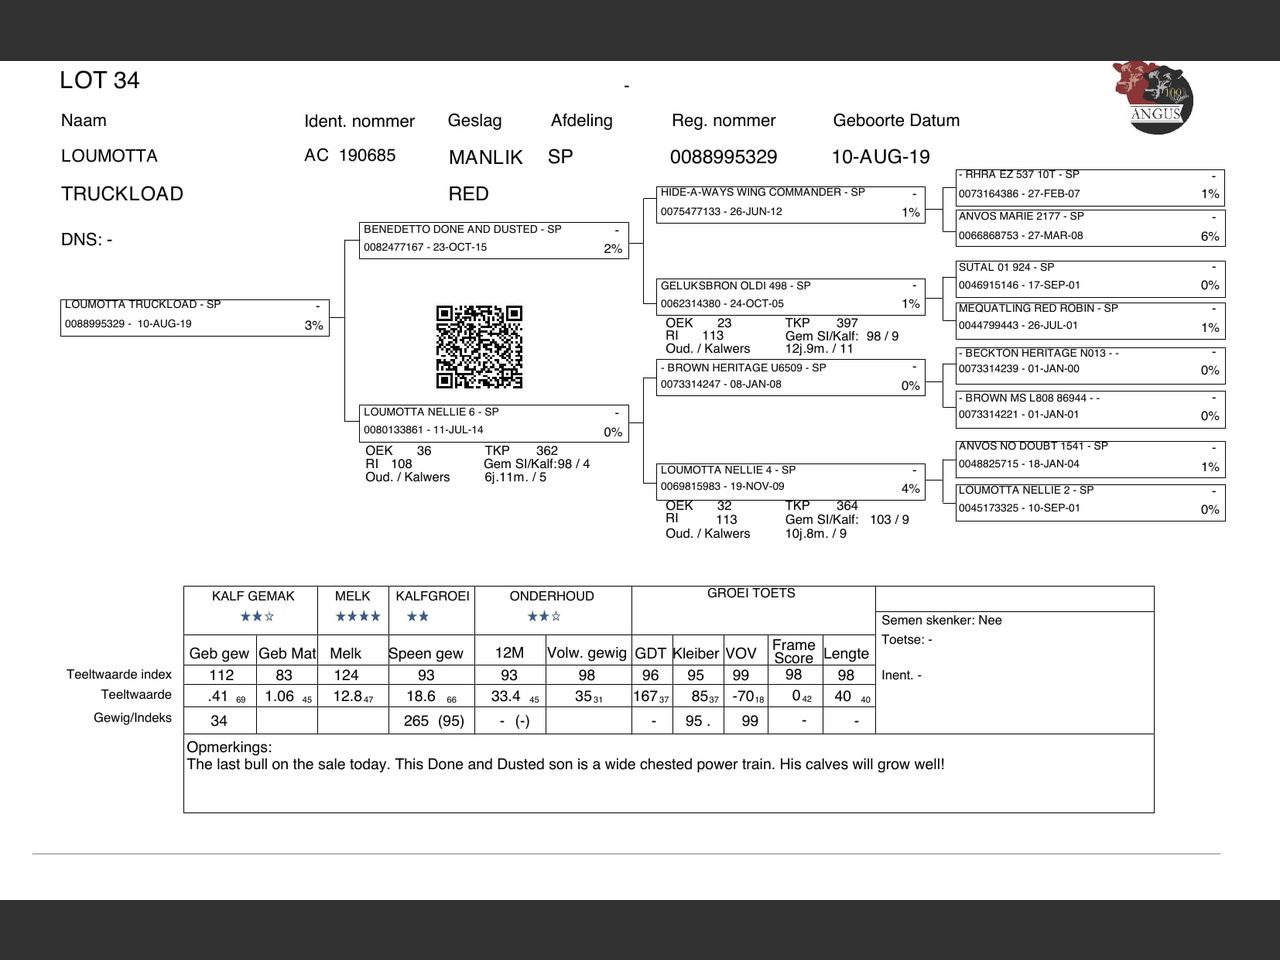This screenshot has width=1280, height=960.
Task: Click the HIDE-A-WAYS WING COMMANDER box
Action: coord(789,203)
